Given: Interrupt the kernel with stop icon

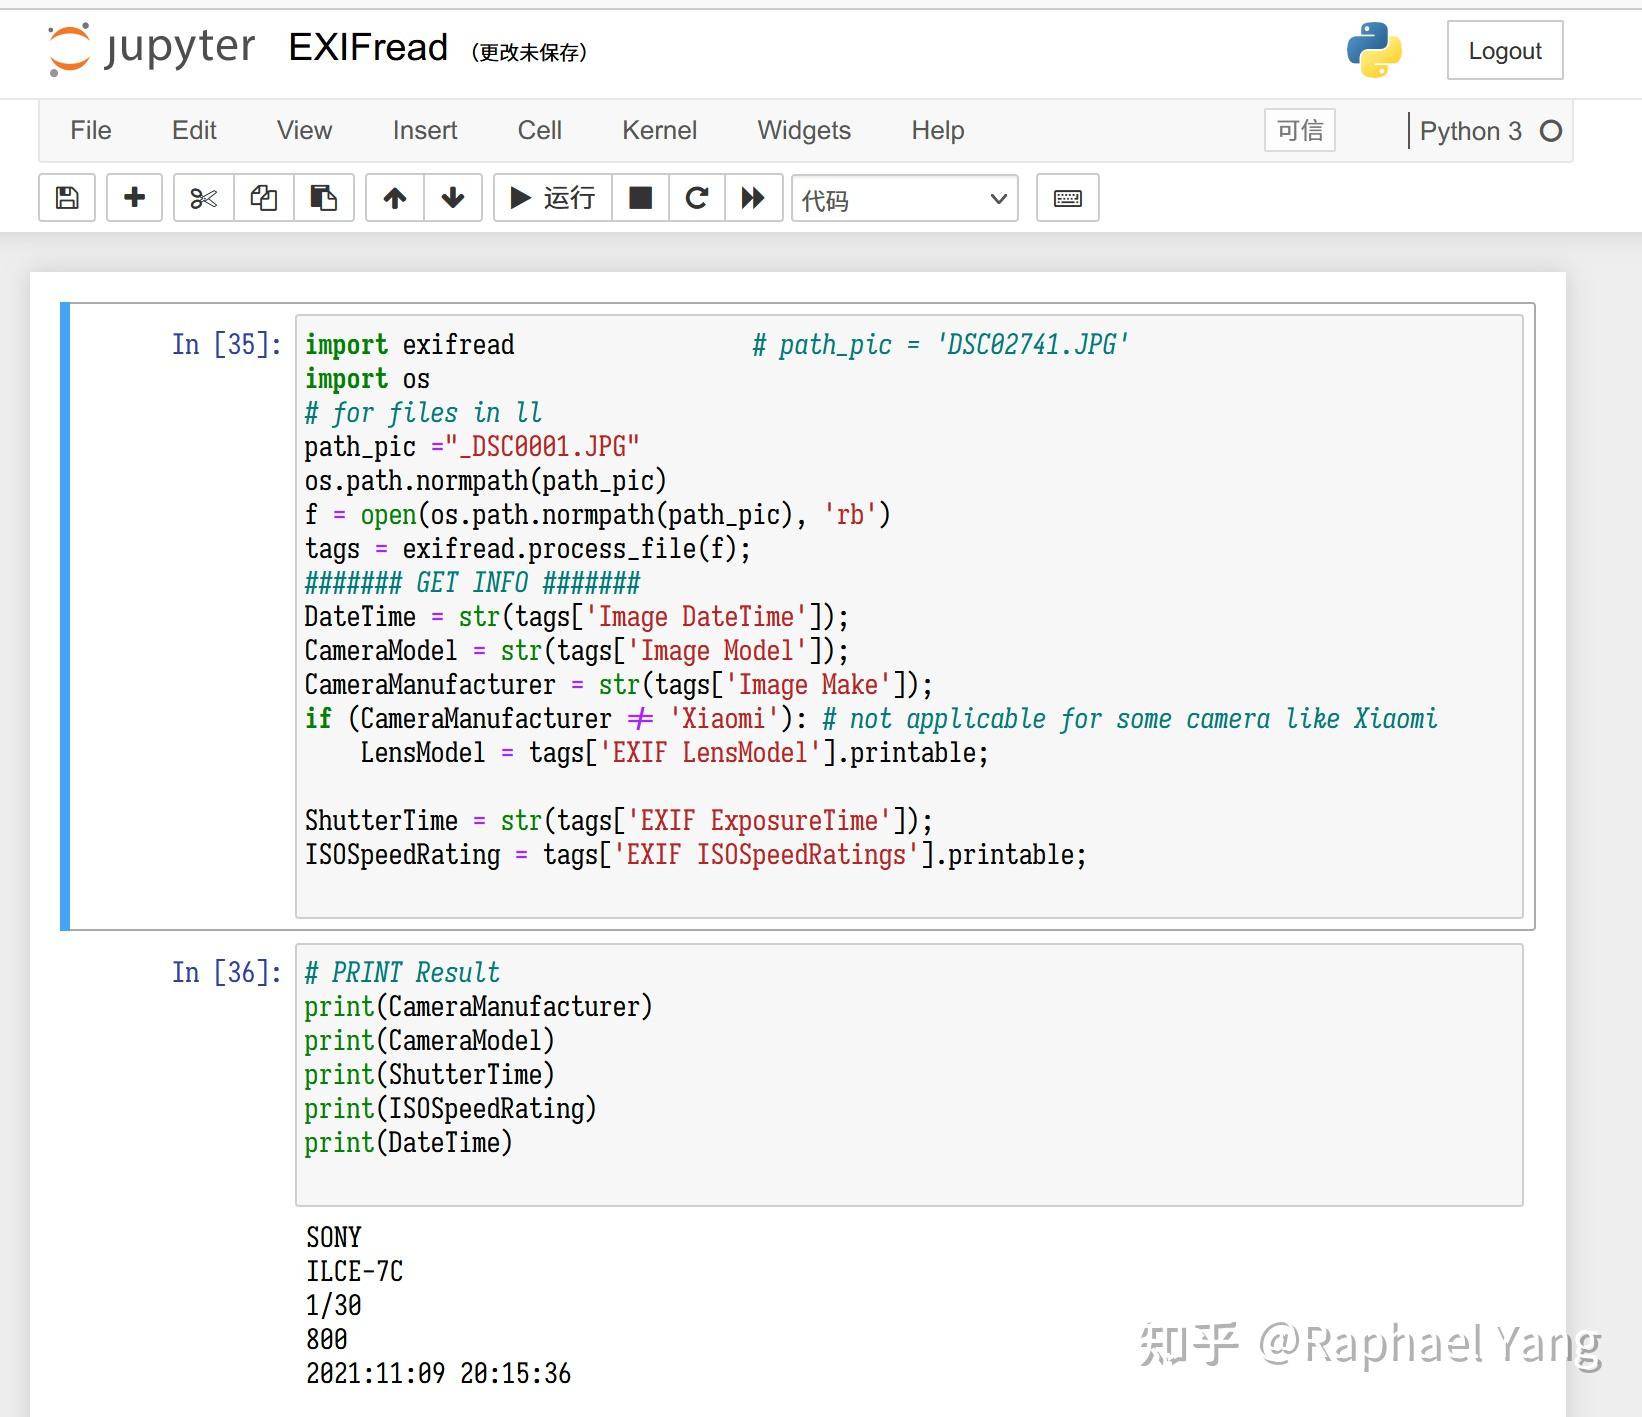Looking at the screenshot, I should click(641, 198).
